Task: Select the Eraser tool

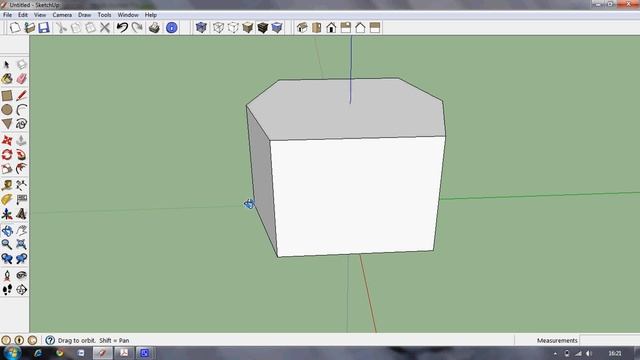Action: 21,78
